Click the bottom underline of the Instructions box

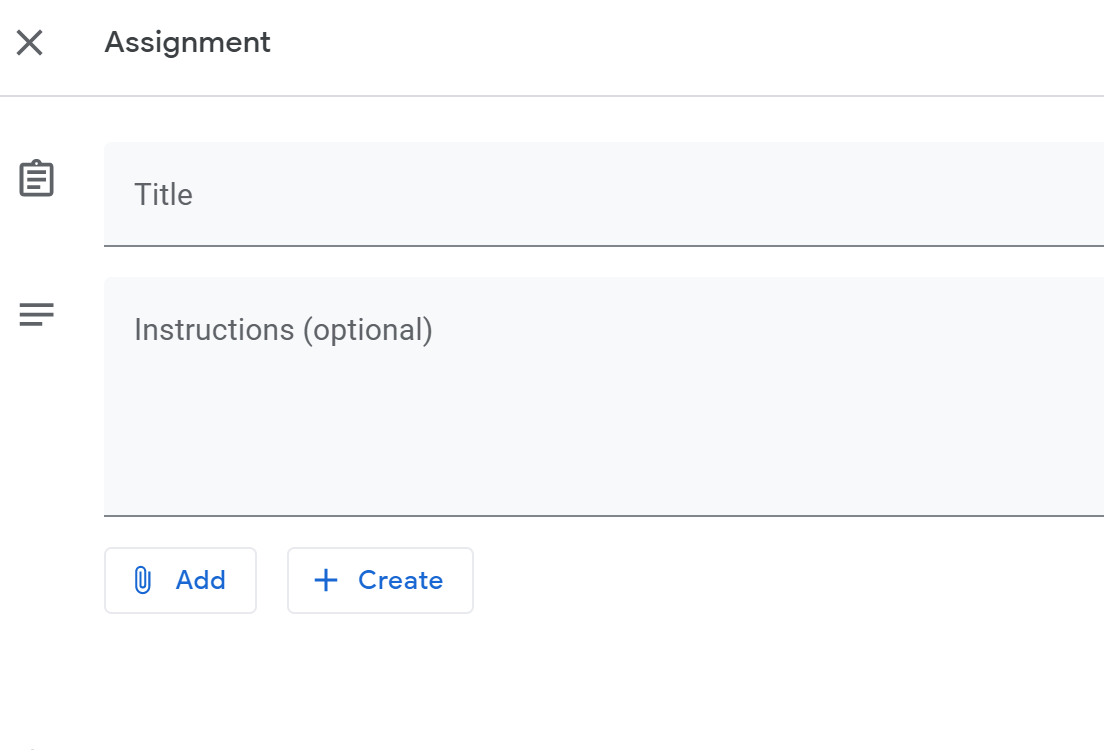(x=600, y=516)
